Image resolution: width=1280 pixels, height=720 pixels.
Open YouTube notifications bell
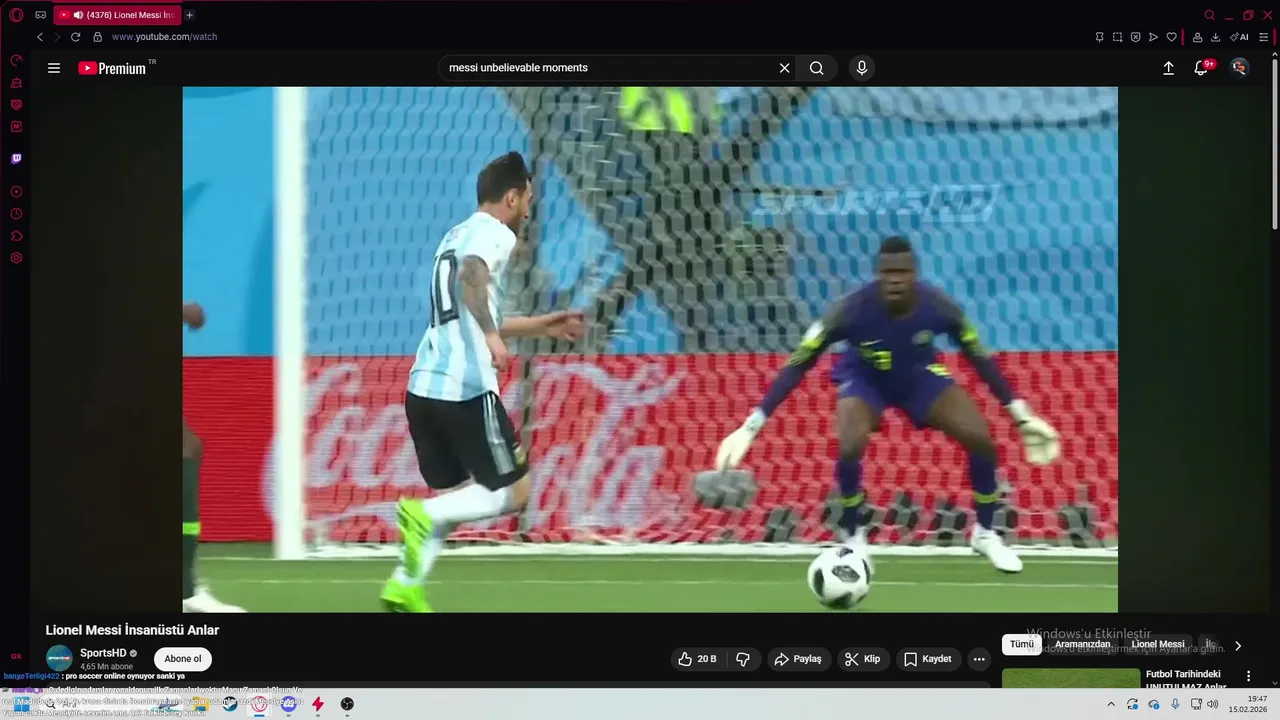[x=1202, y=68]
